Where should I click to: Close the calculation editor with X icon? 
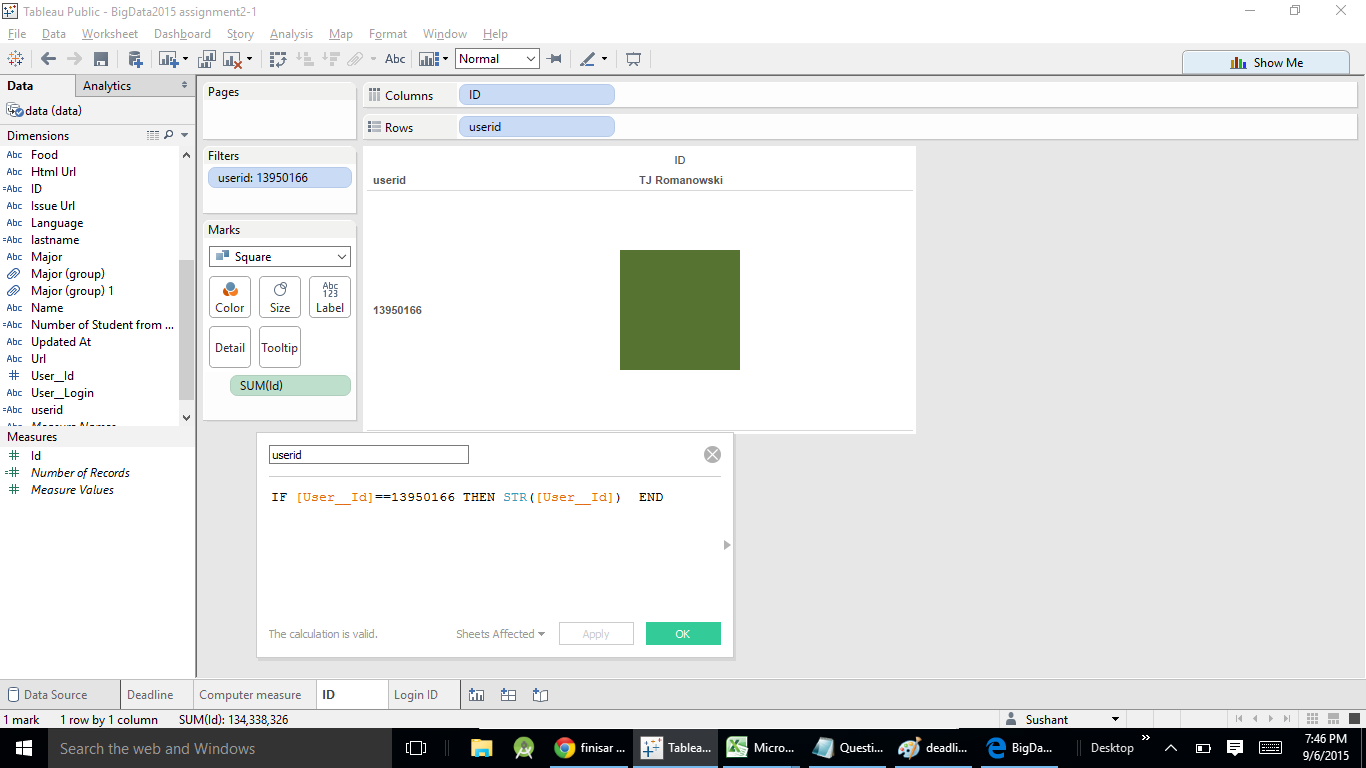point(712,455)
